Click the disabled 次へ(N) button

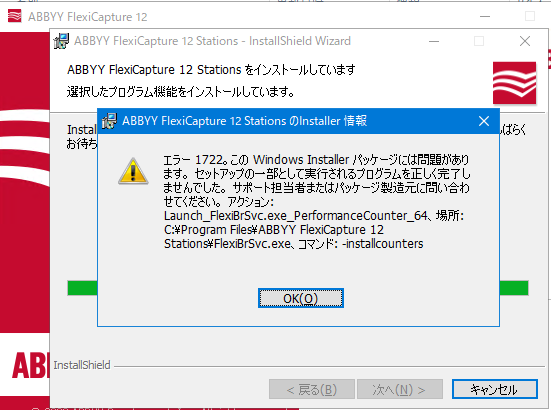tap(400, 389)
